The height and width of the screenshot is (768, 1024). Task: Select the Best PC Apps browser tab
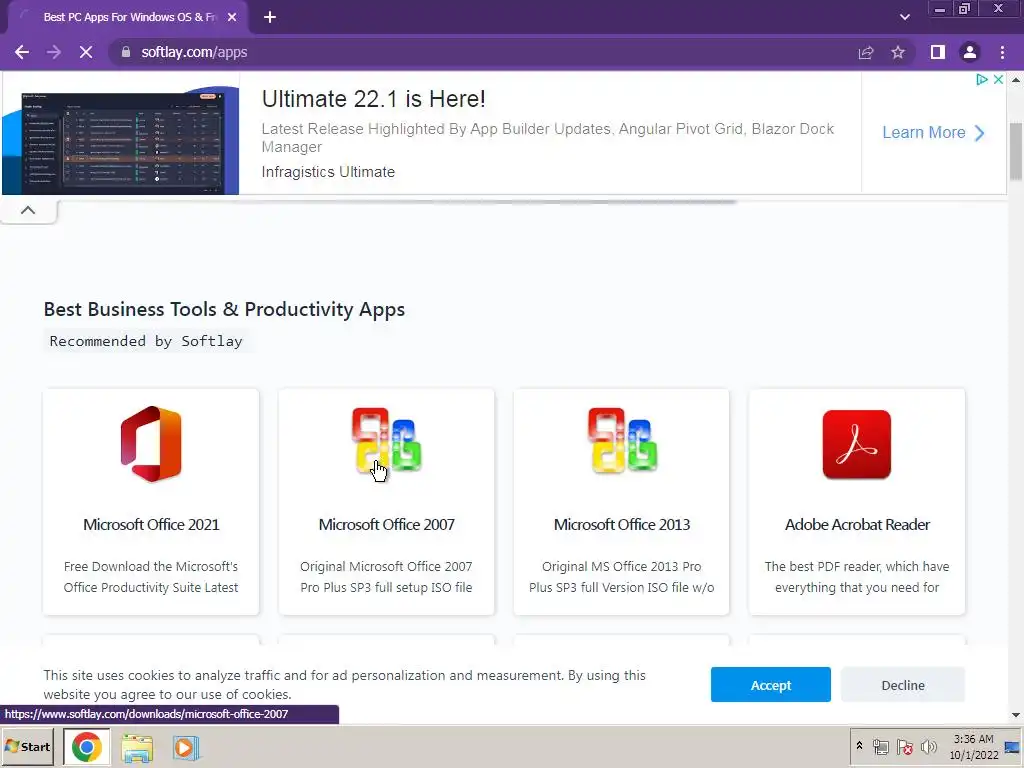129,18
